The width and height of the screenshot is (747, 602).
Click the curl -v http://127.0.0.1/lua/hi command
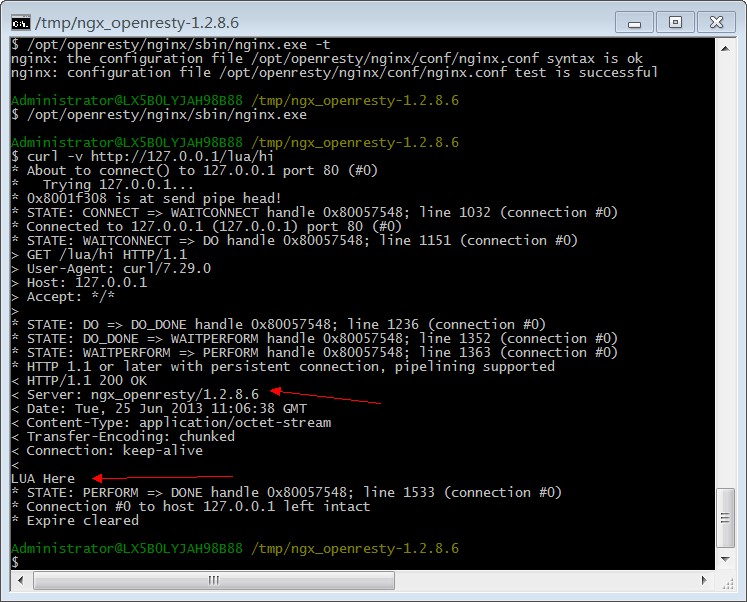point(142,157)
